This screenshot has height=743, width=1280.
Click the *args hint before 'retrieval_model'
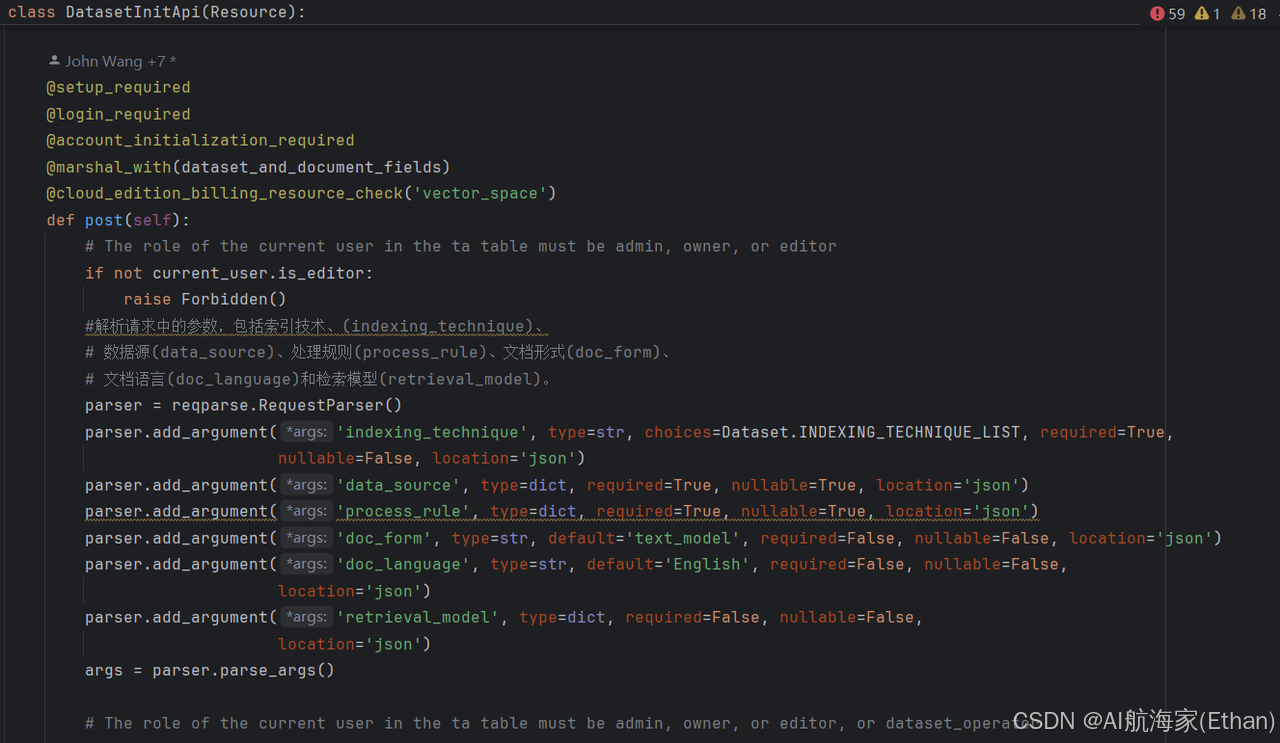(306, 617)
